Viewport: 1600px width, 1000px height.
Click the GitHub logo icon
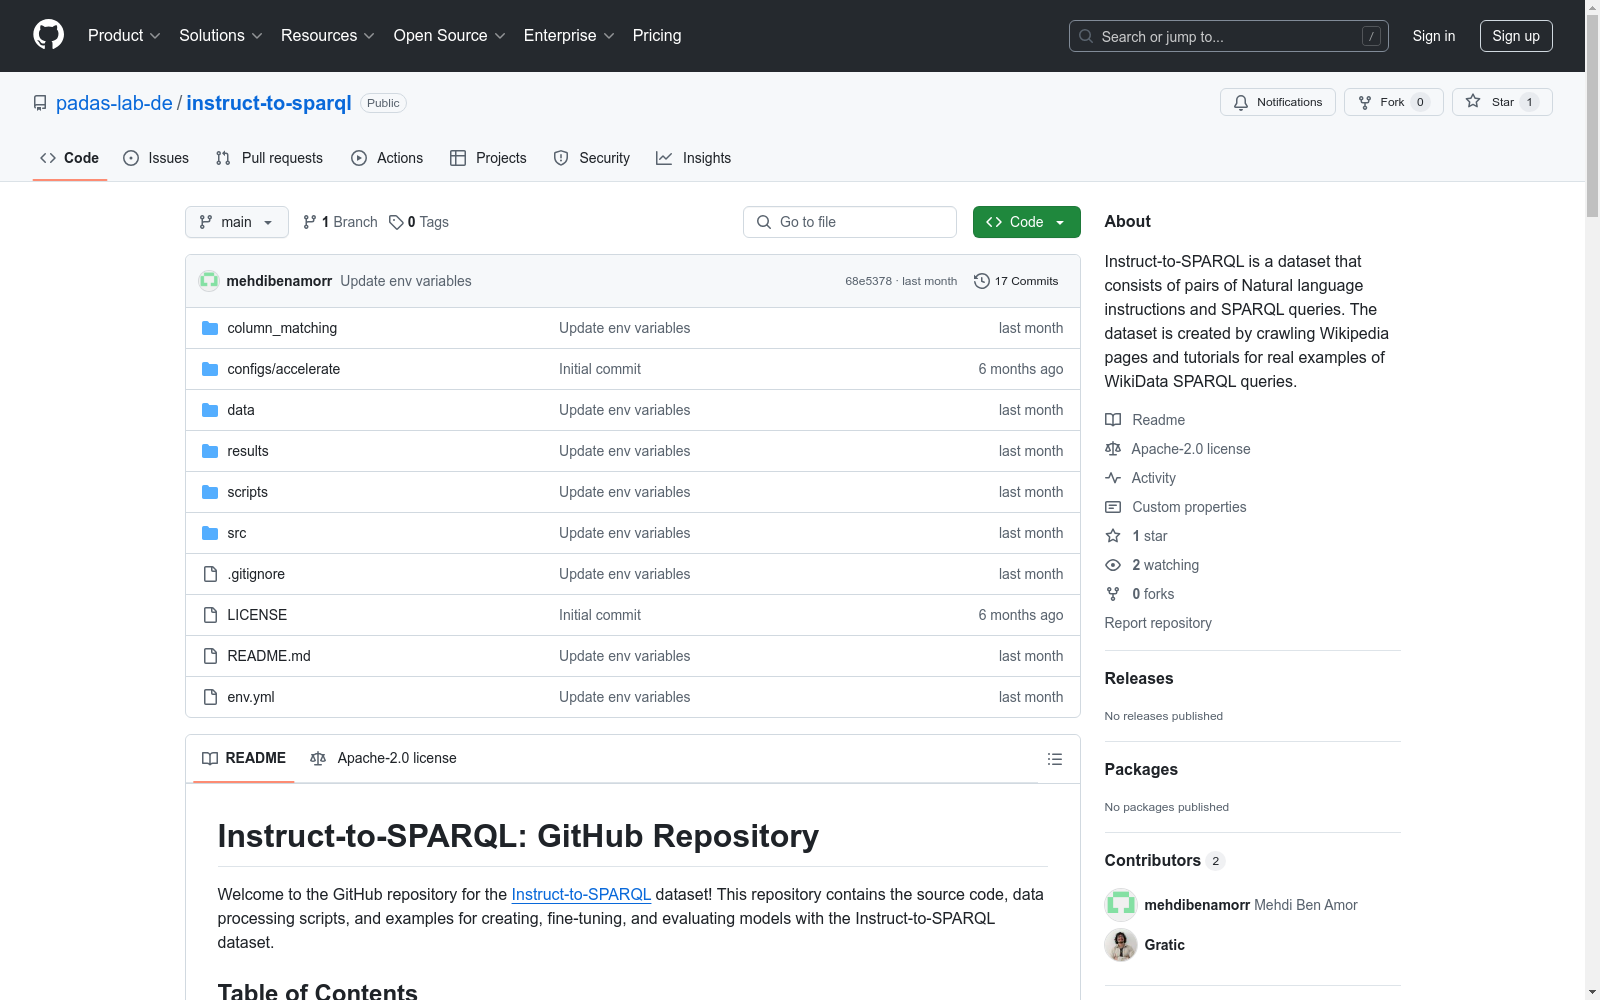point(48,35)
